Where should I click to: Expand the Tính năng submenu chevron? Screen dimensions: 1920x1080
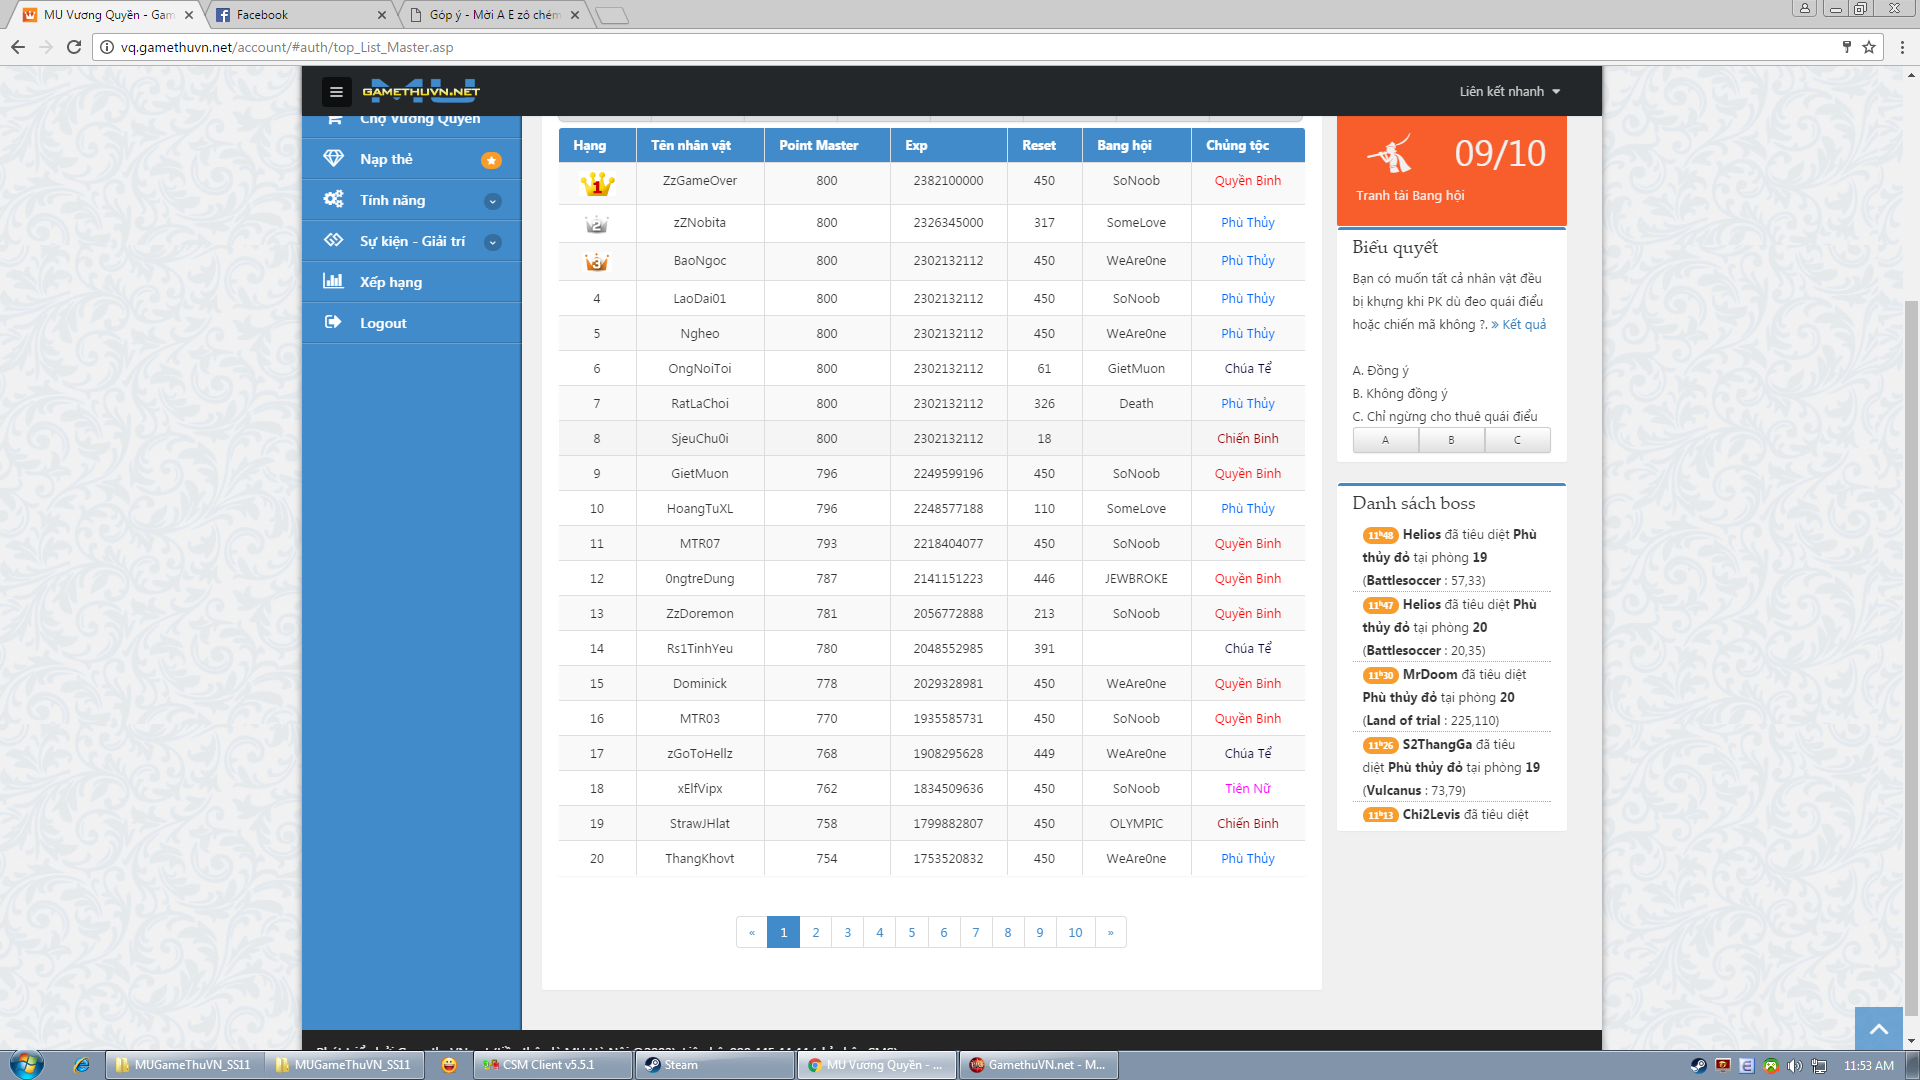point(493,201)
